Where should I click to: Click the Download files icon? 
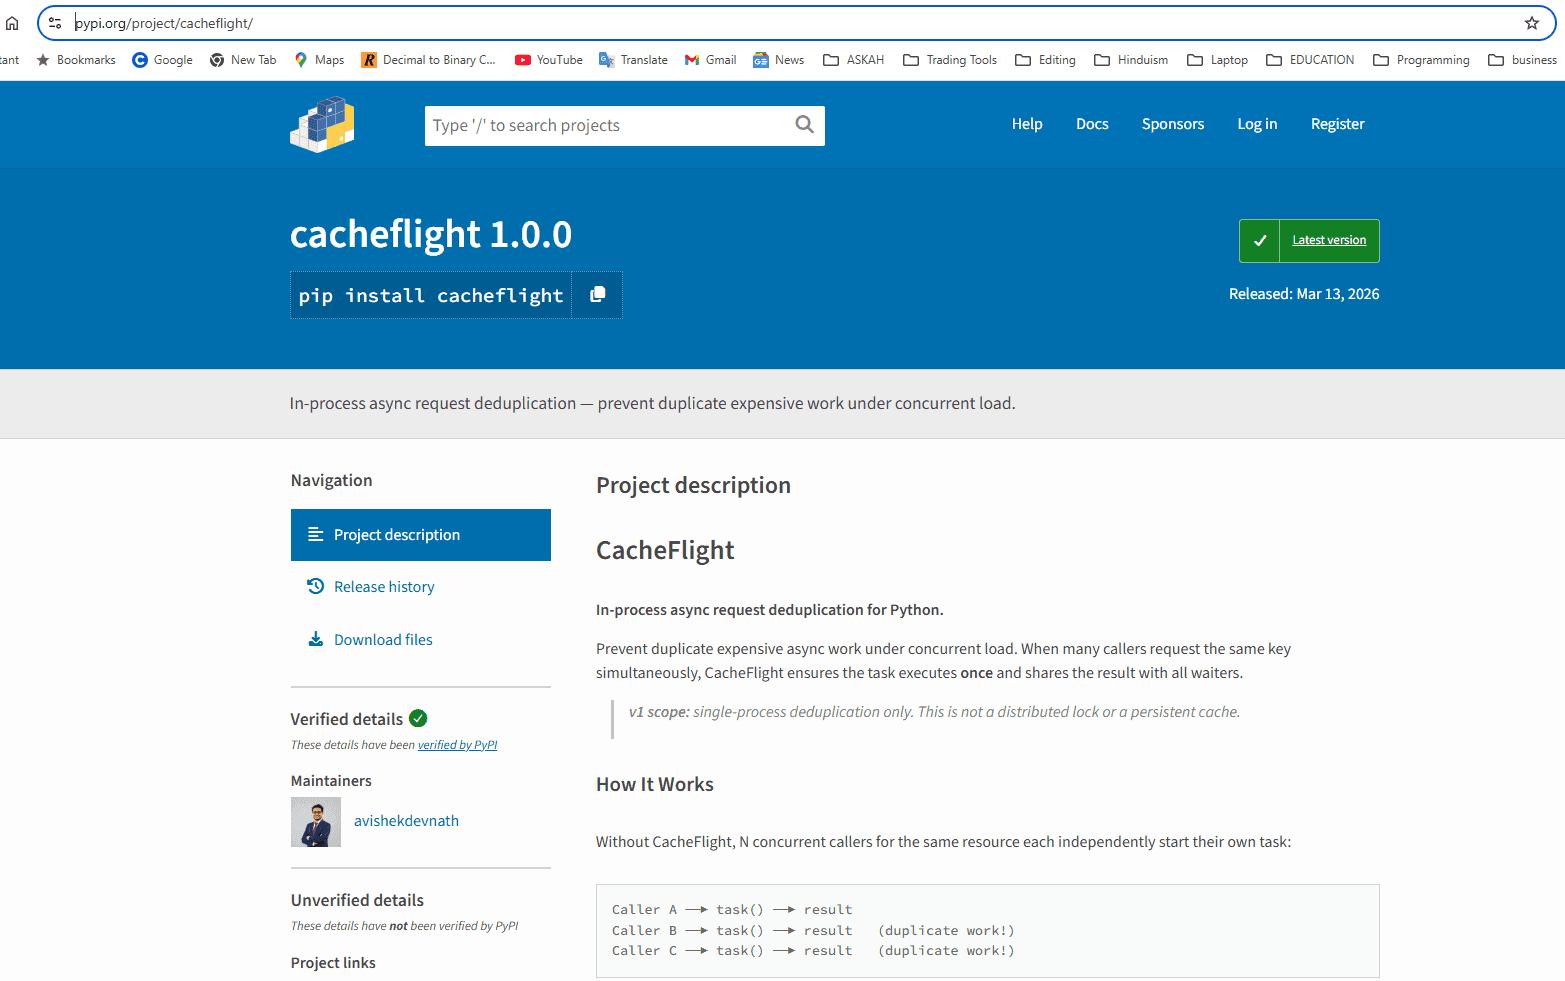coord(316,638)
